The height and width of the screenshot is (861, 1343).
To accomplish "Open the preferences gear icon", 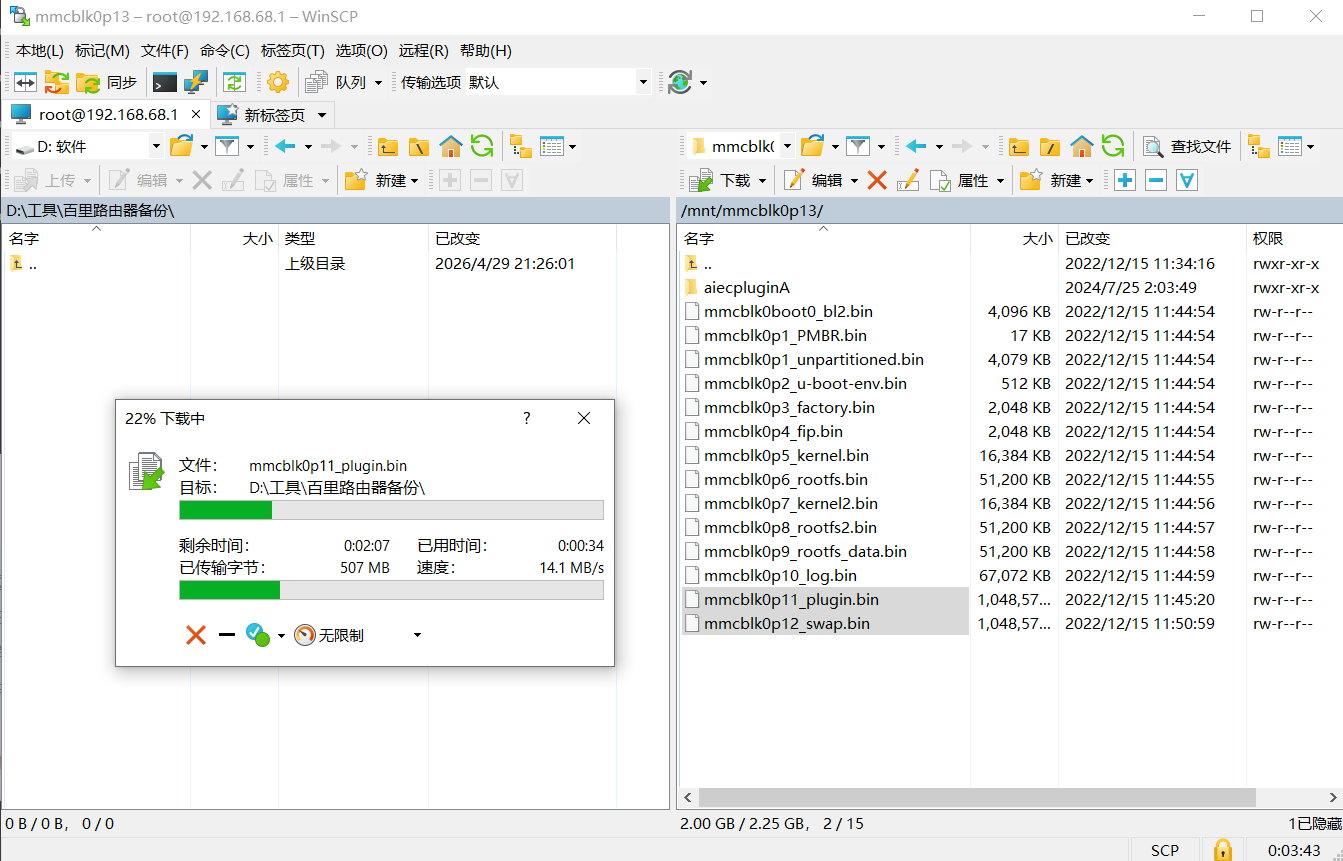I will pyautogui.click(x=277, y=82).
